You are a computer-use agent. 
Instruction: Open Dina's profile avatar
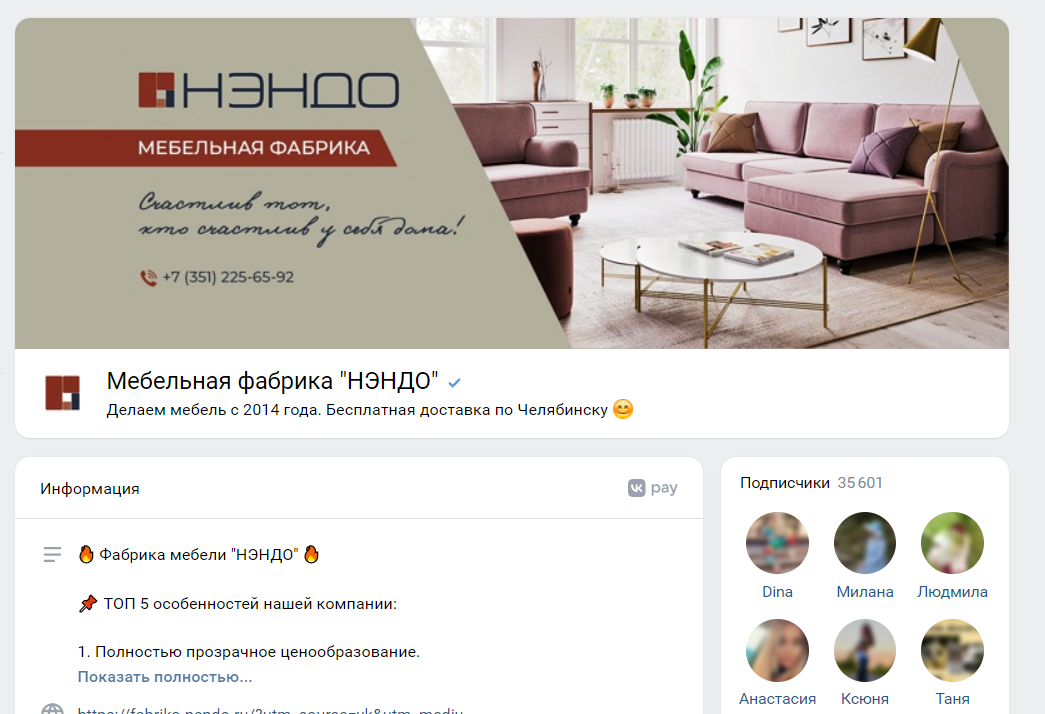tap(777, 543)
